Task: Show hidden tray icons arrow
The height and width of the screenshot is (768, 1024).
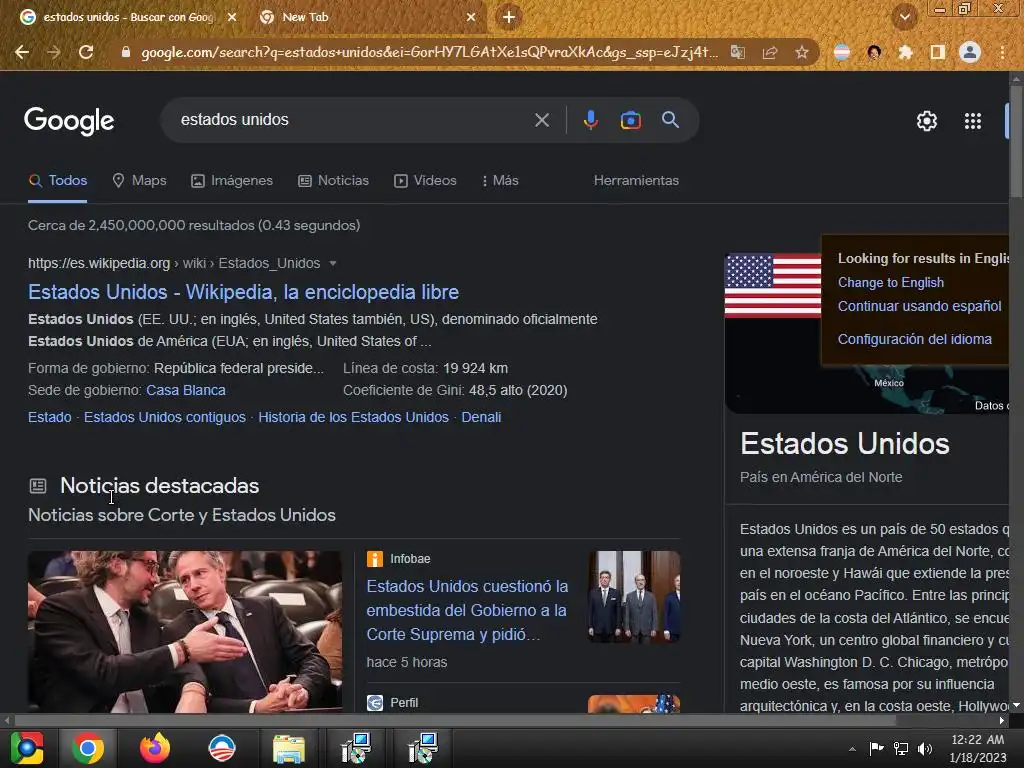Action: click(x=852, y=749)
